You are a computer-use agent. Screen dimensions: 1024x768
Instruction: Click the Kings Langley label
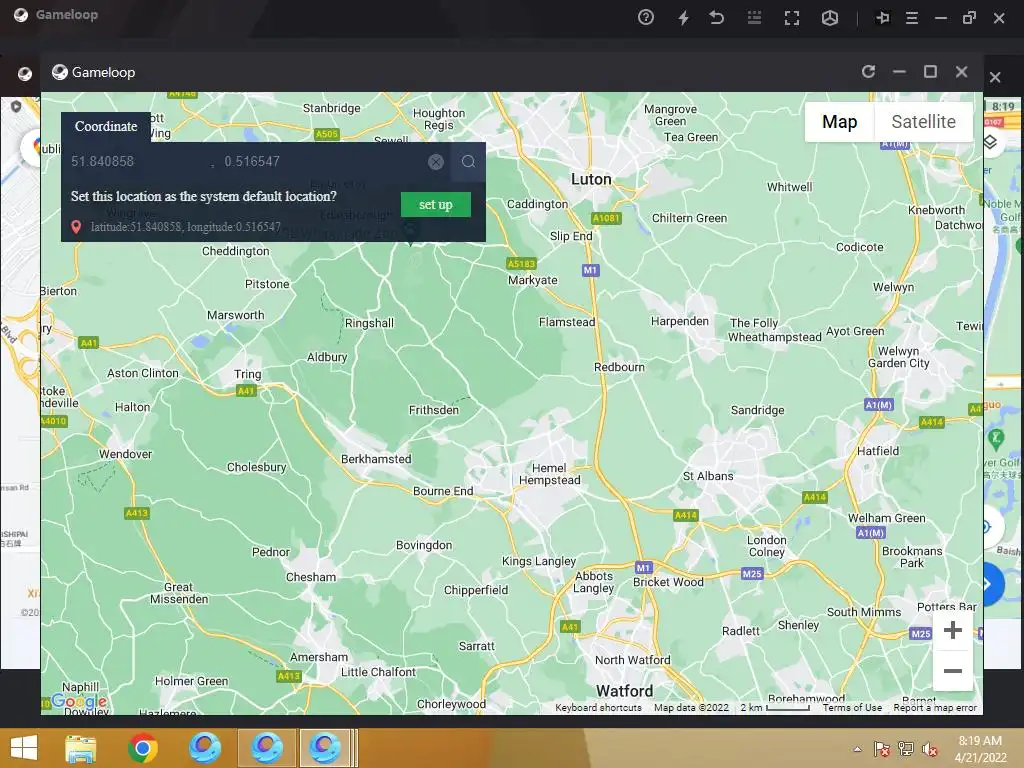click(x=539, y=561)
